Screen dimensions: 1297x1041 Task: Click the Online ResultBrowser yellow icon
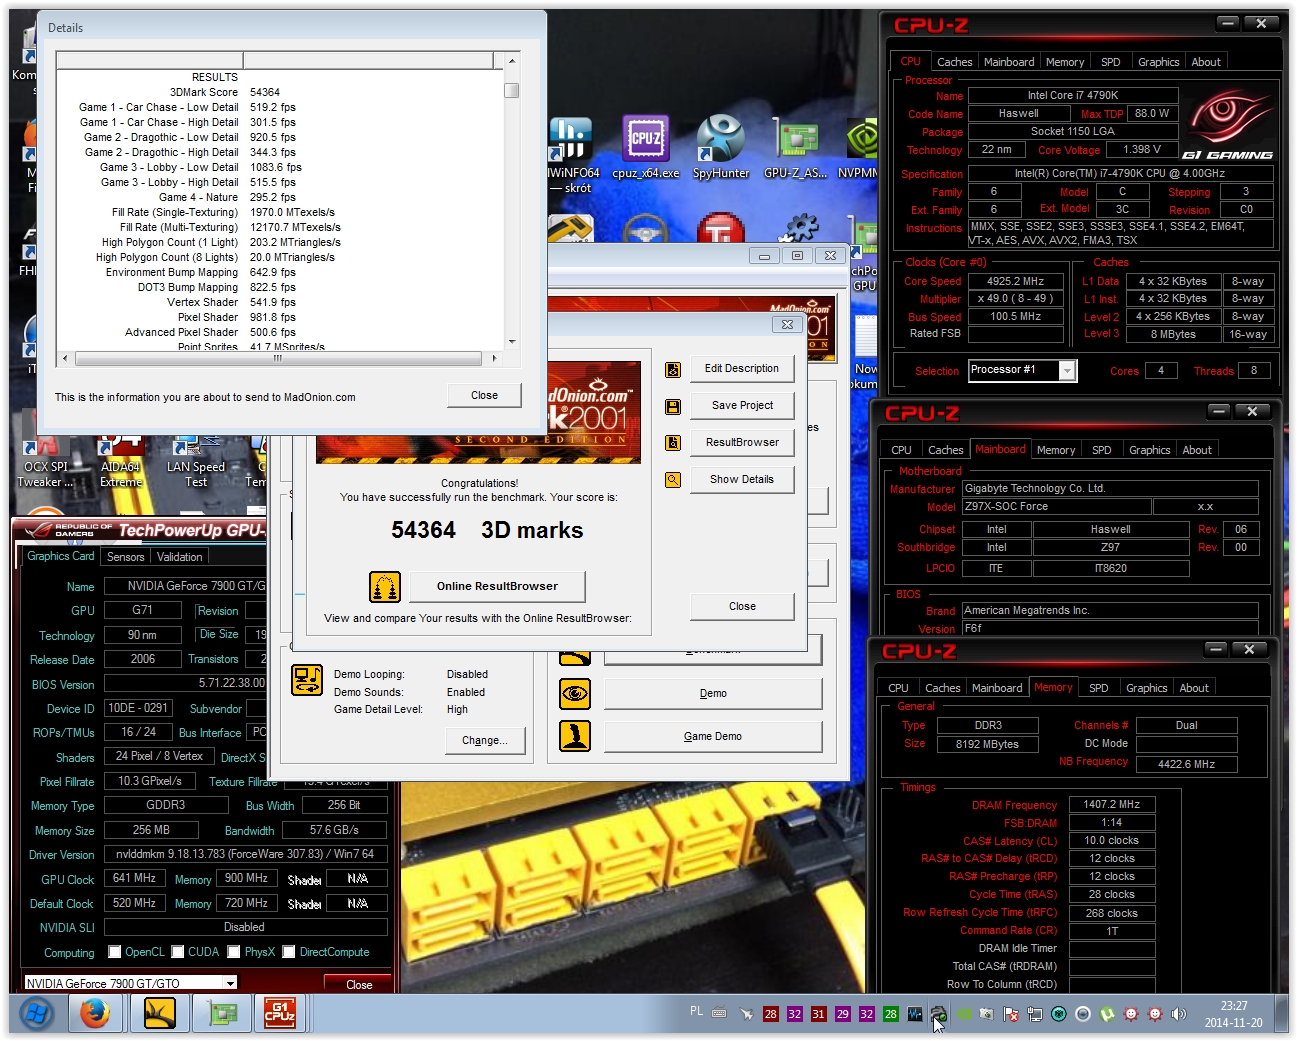pos(385,587)
